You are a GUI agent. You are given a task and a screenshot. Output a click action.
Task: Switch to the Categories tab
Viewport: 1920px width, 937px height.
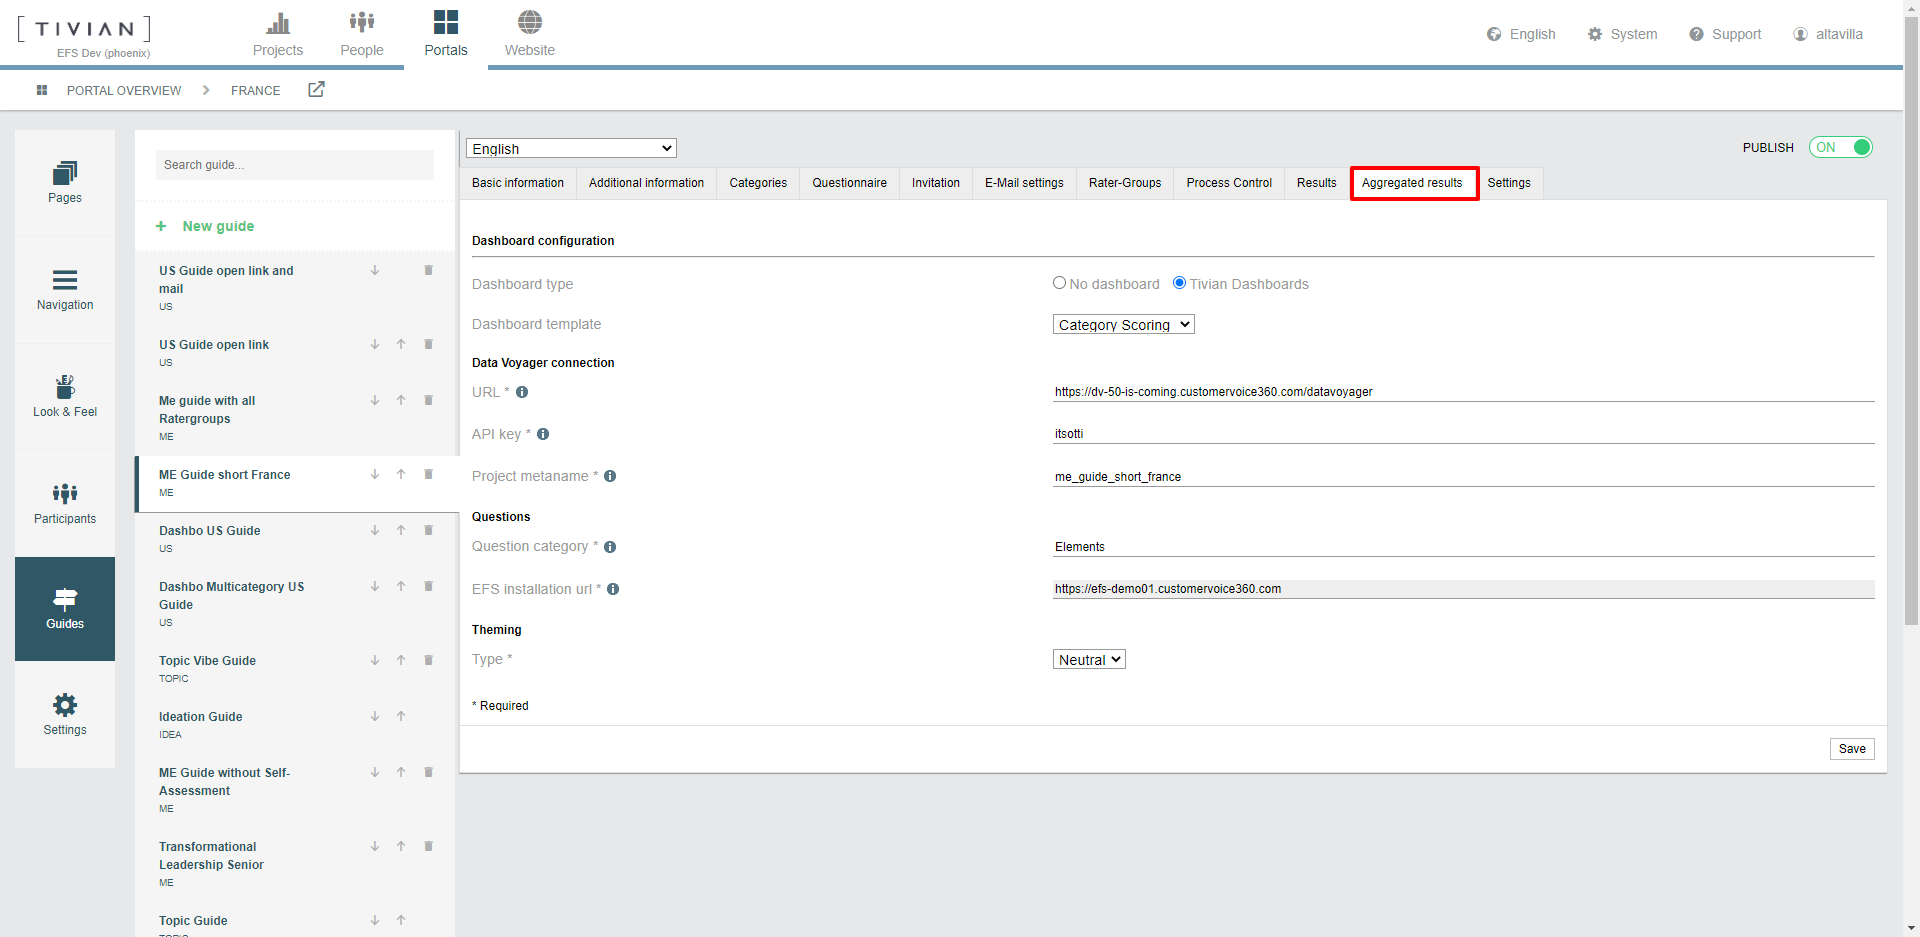[758, 183]
